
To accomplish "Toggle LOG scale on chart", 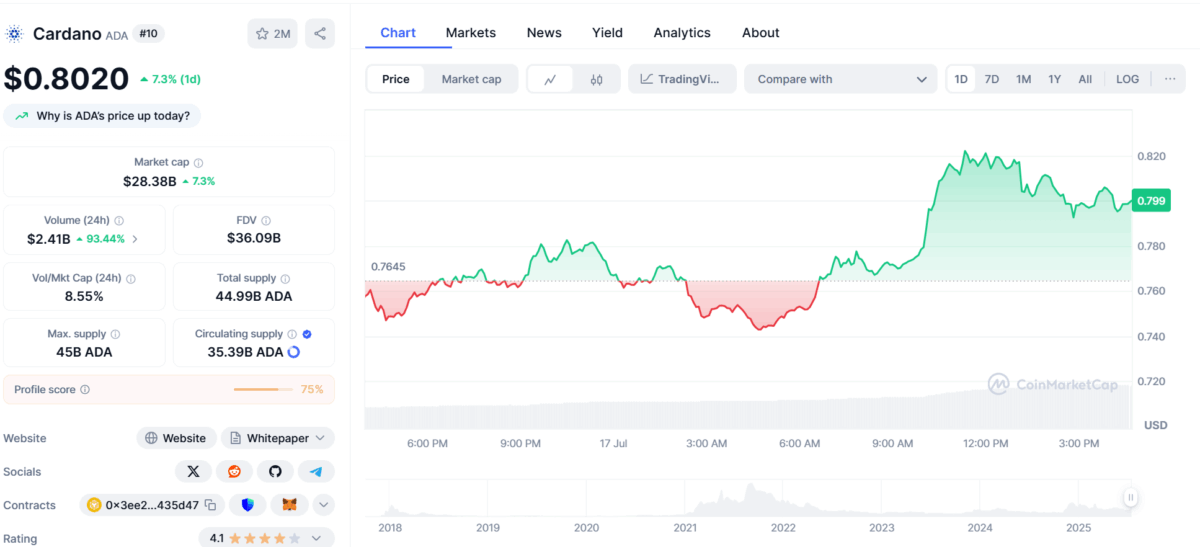I will coord(1127,79).
